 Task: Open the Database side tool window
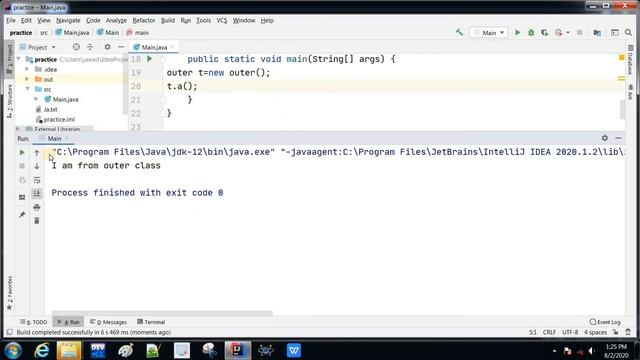630,60
